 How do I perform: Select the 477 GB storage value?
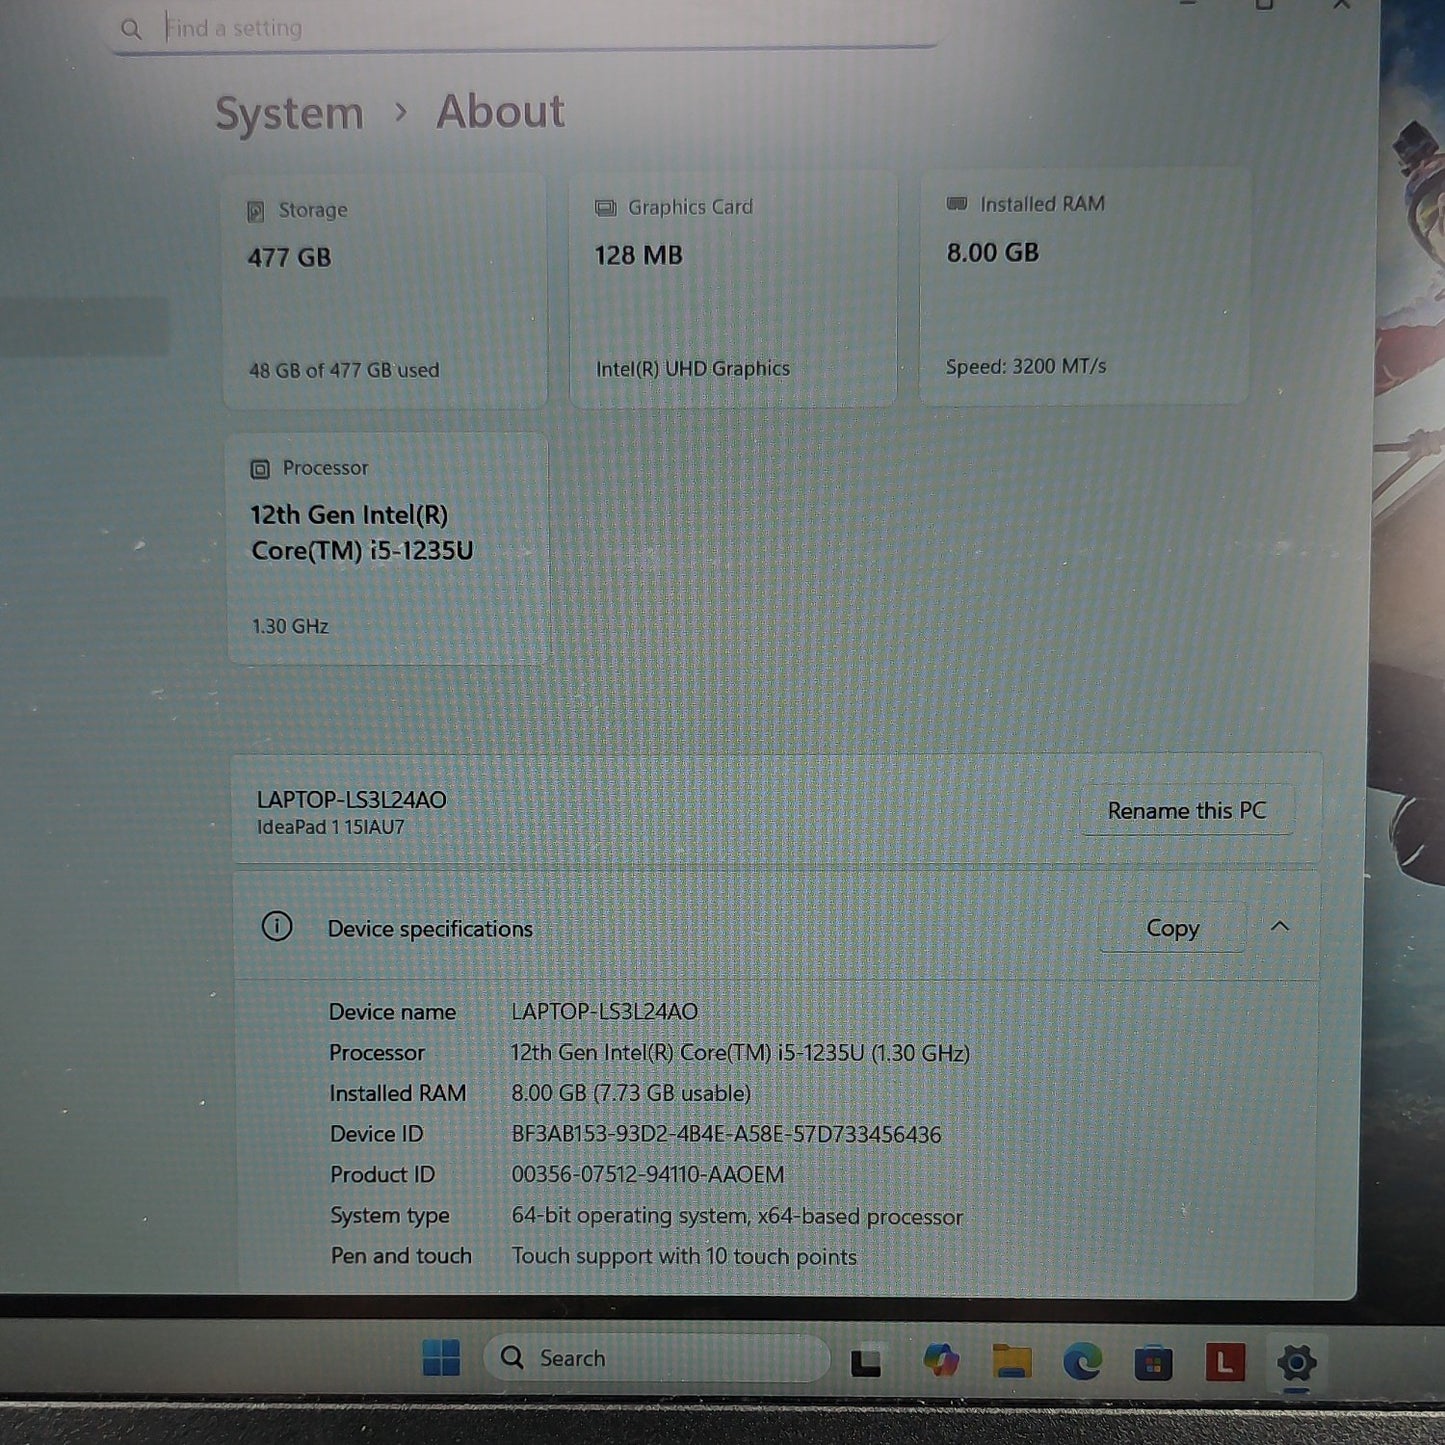point(289,258)
